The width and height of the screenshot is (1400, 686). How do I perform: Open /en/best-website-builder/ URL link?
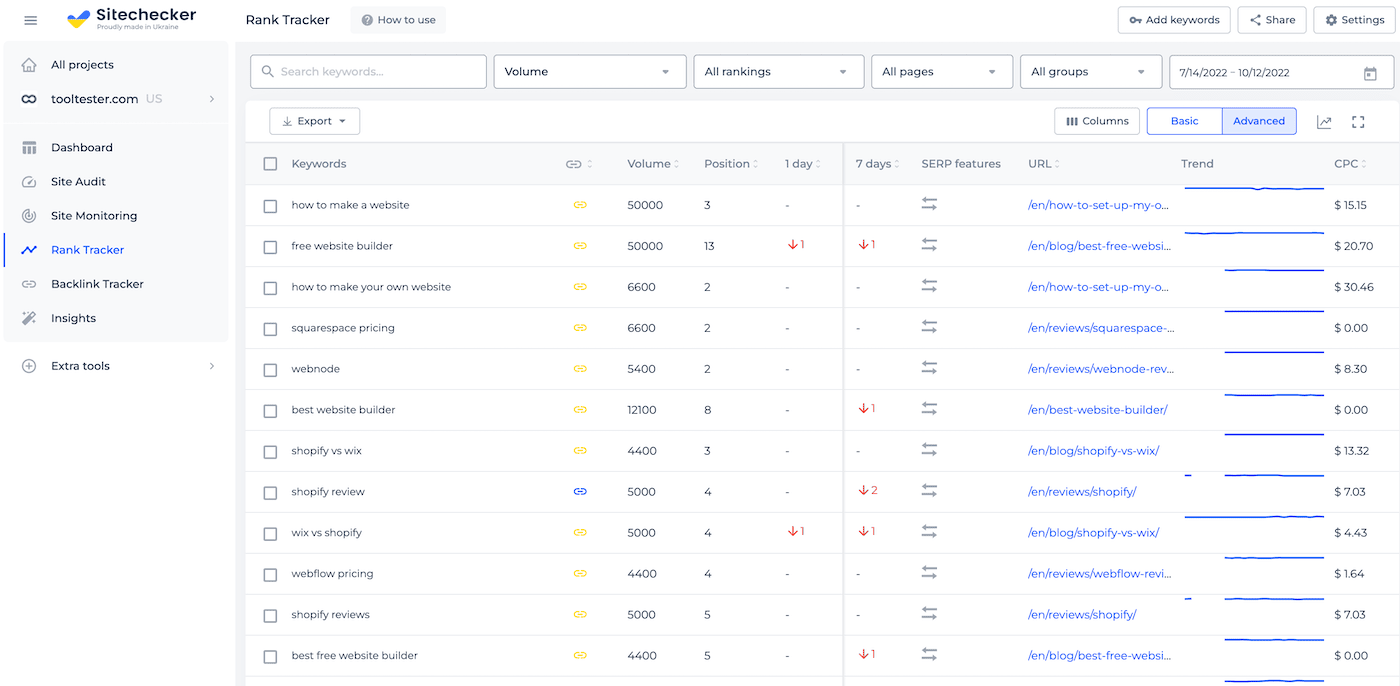coord(1098,410)
